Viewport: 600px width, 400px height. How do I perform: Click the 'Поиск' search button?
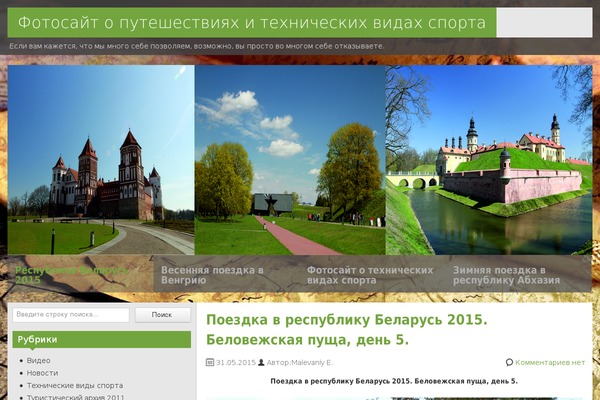pyautogui.click(x=162, y=315)
